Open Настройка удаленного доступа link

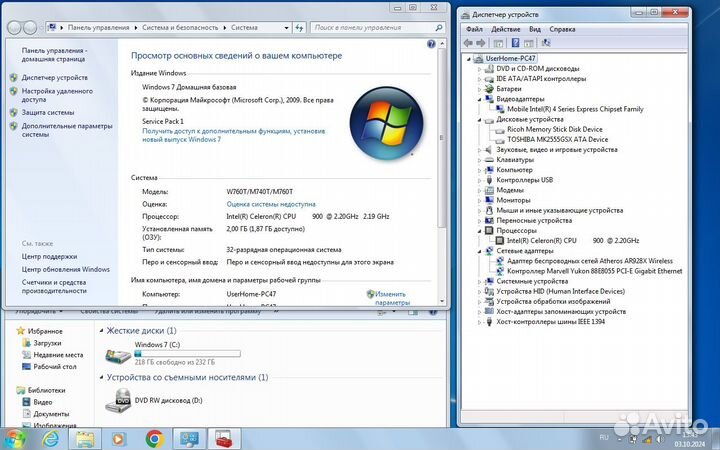click(57, 95)
